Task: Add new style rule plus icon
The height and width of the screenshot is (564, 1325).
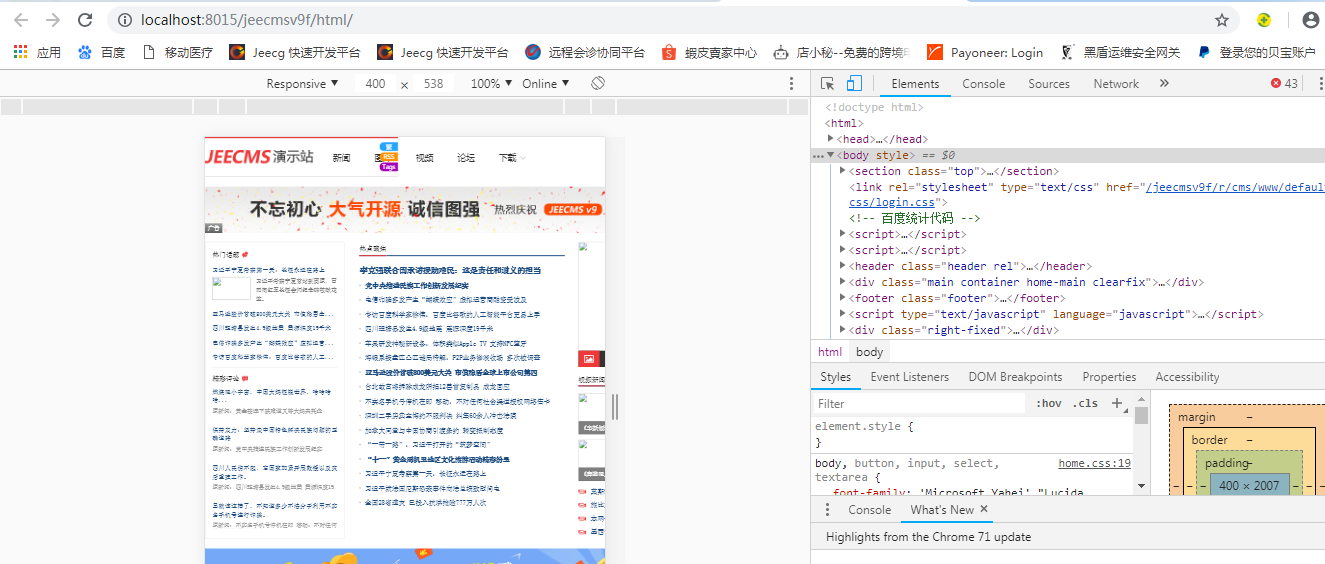Action: [x=1117, y=403]
